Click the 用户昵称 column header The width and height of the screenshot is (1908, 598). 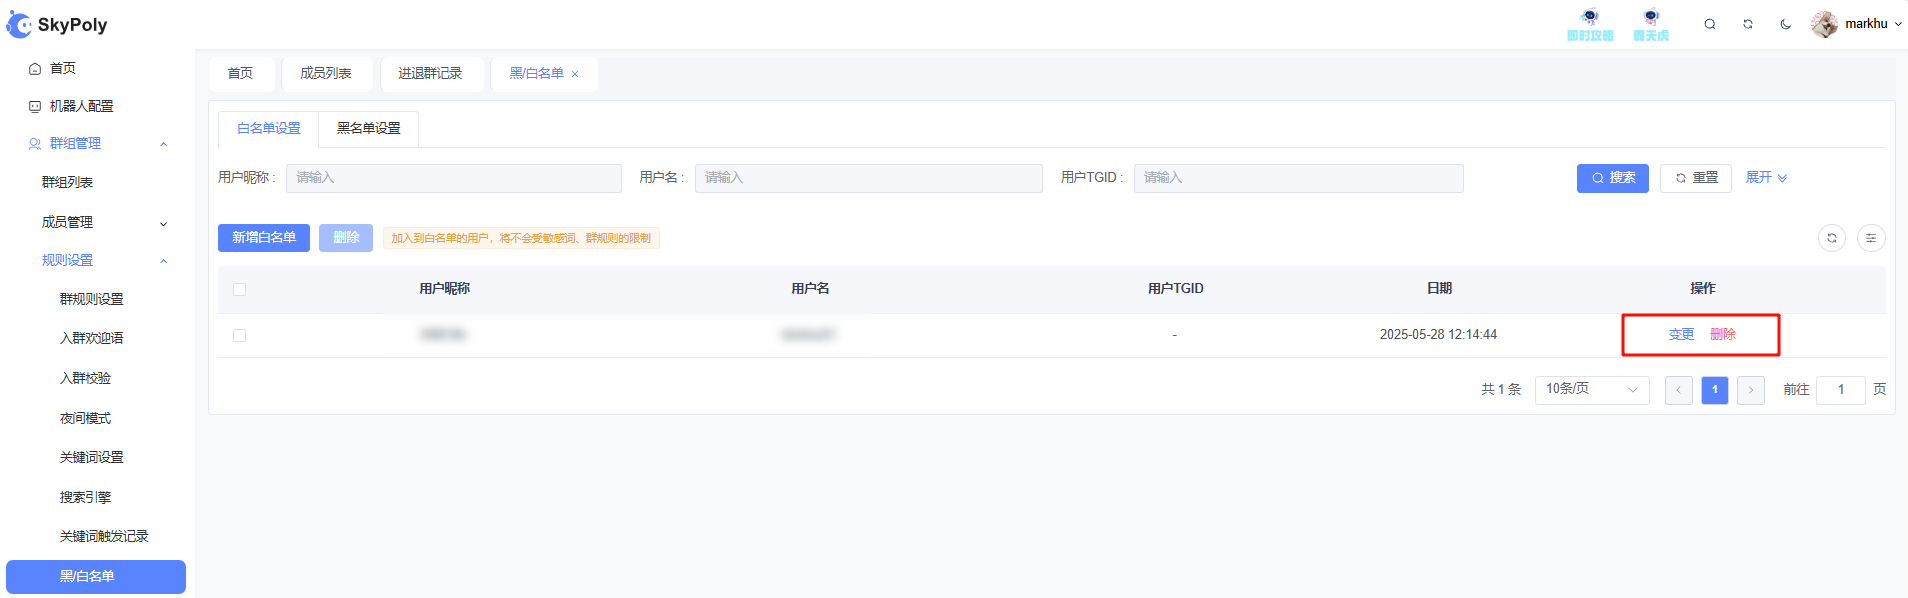click(x=445, y=289)
